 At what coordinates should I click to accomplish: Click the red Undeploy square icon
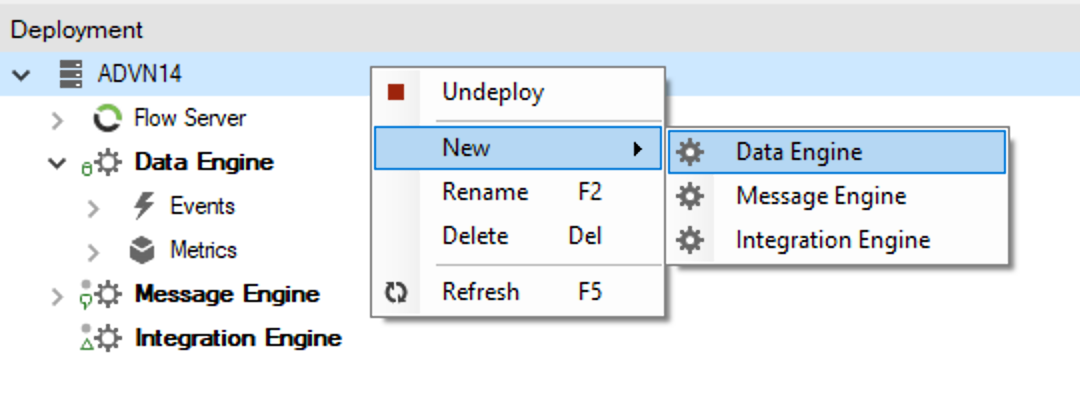(395, 92)
